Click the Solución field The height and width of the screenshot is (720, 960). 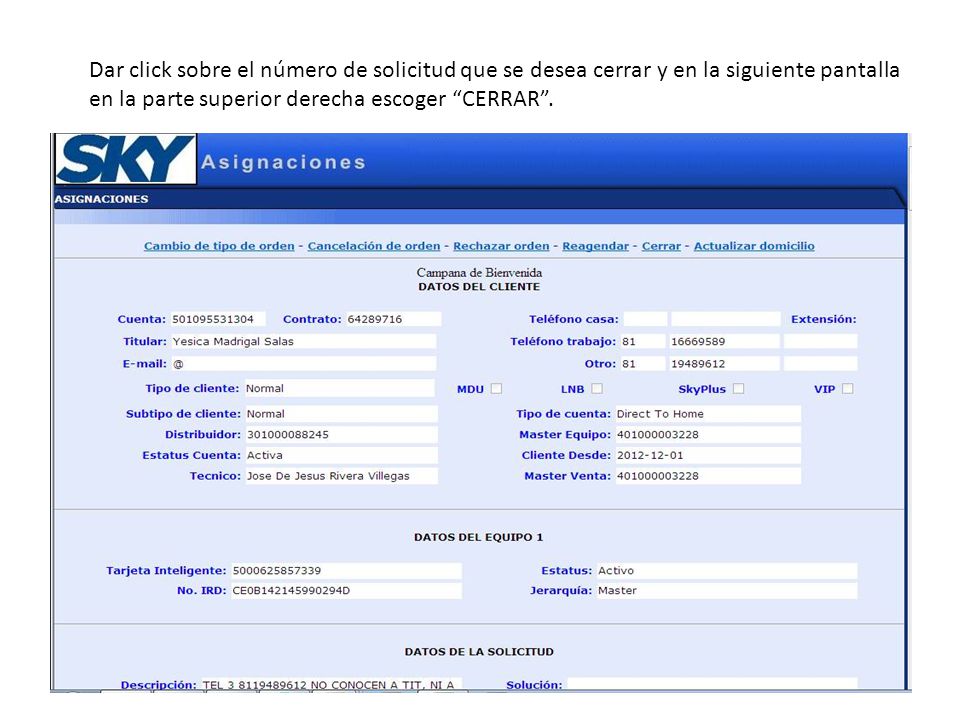pos(712,684)
